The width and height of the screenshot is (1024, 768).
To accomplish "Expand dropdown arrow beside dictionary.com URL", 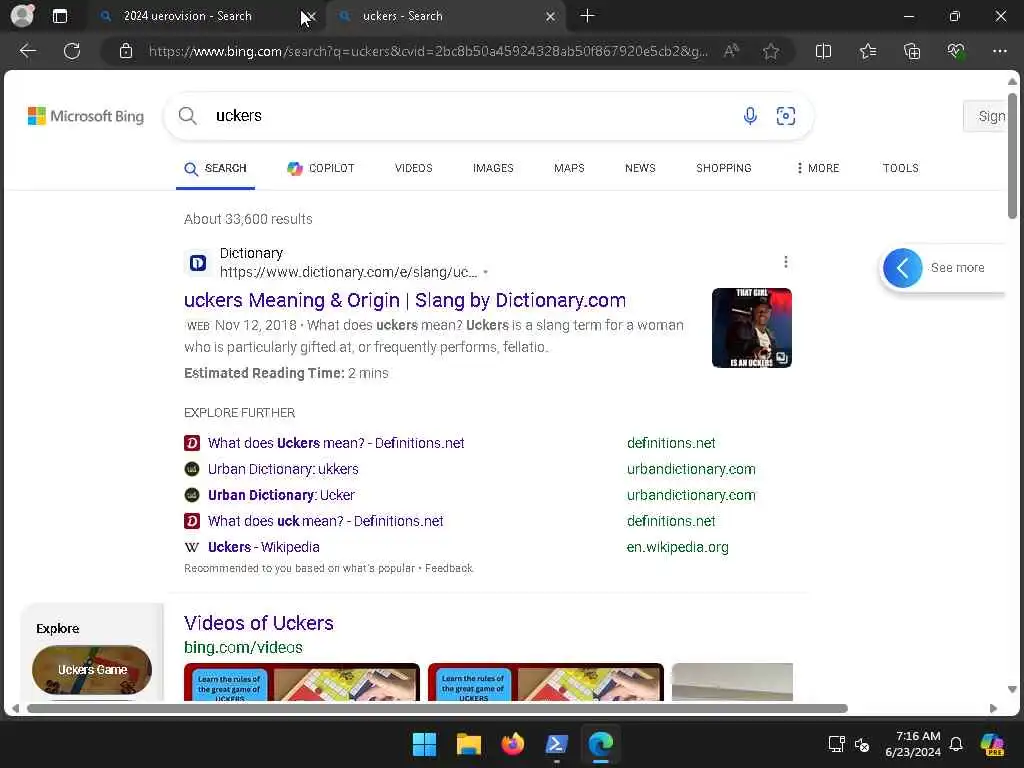I will pyautogui.click(x=486, y=272).
